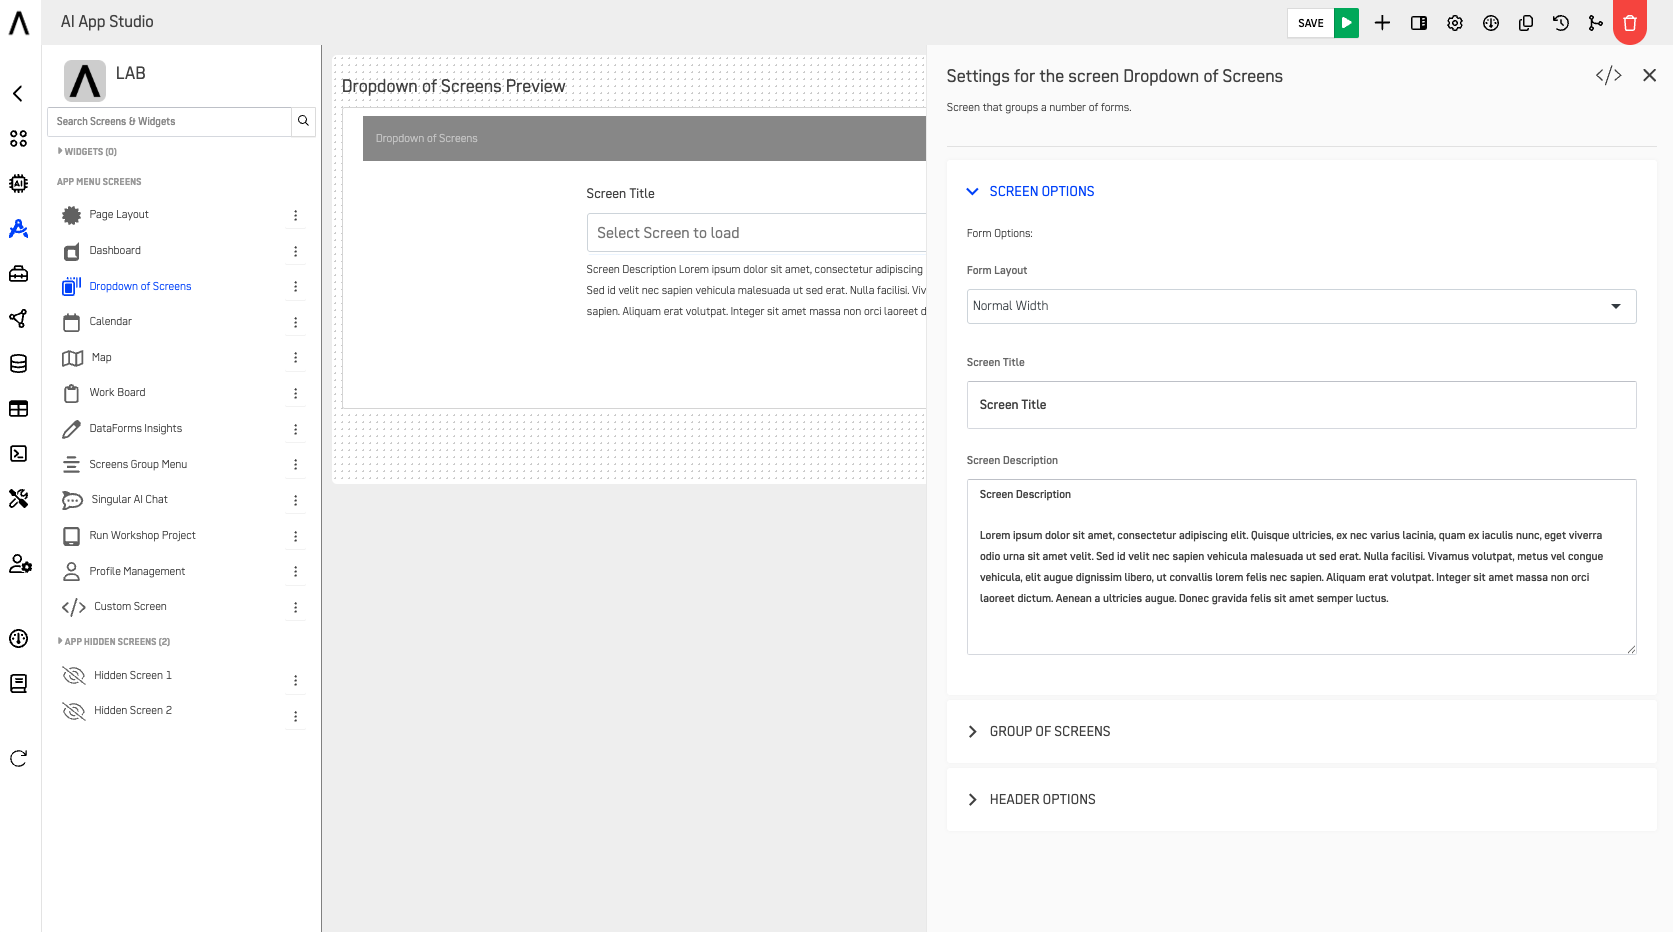Collapse the App Hidden Screens (2) section

tap(114, 642)
